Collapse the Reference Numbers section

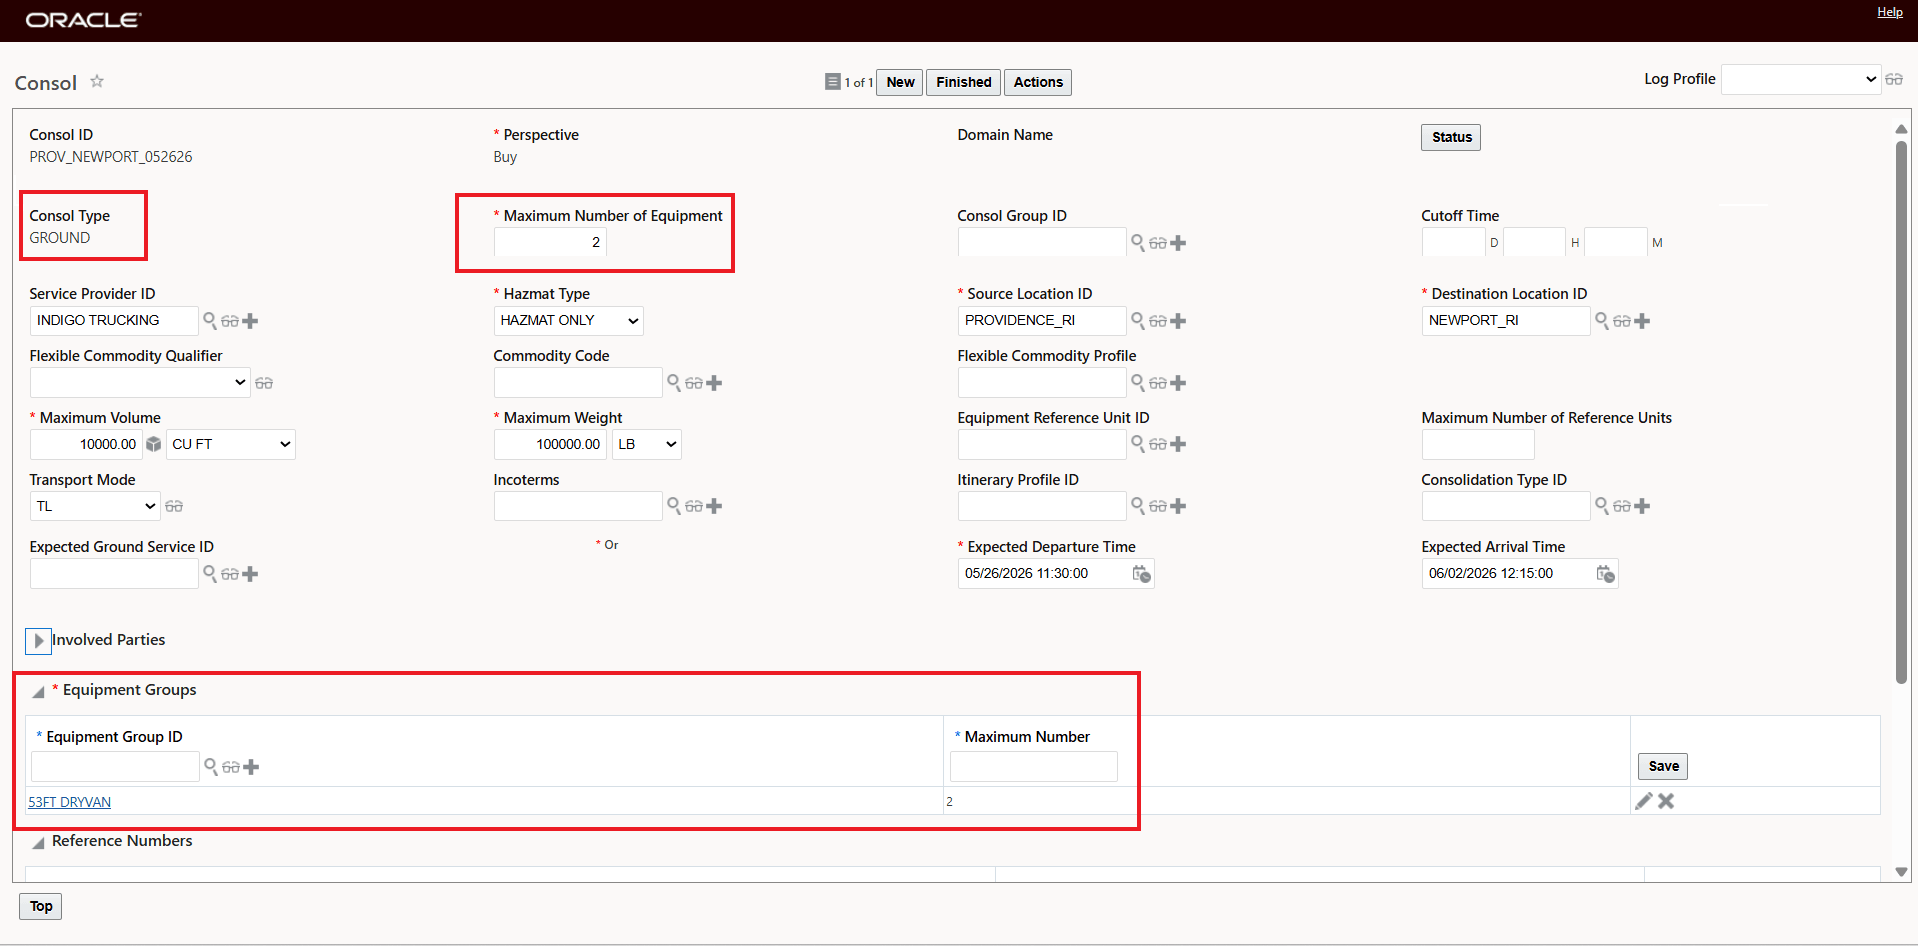tap(38, 842)
